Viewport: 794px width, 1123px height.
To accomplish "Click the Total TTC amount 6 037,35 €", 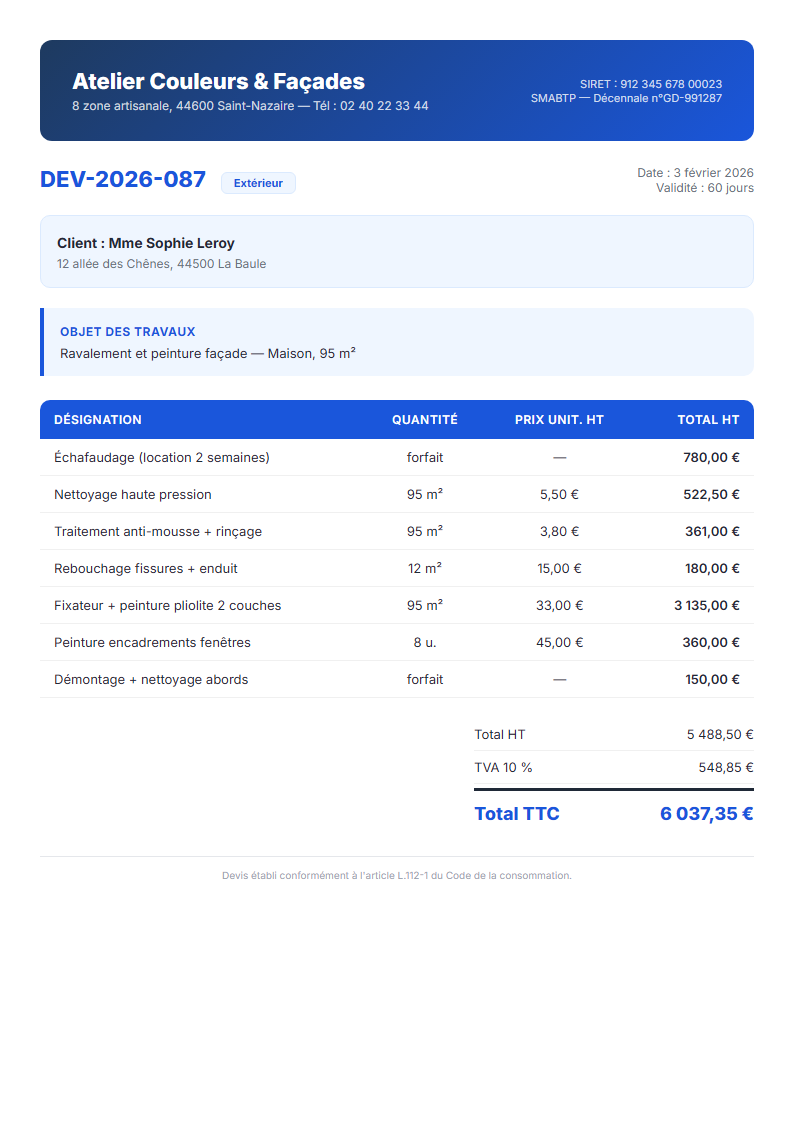I will (706, 813).
